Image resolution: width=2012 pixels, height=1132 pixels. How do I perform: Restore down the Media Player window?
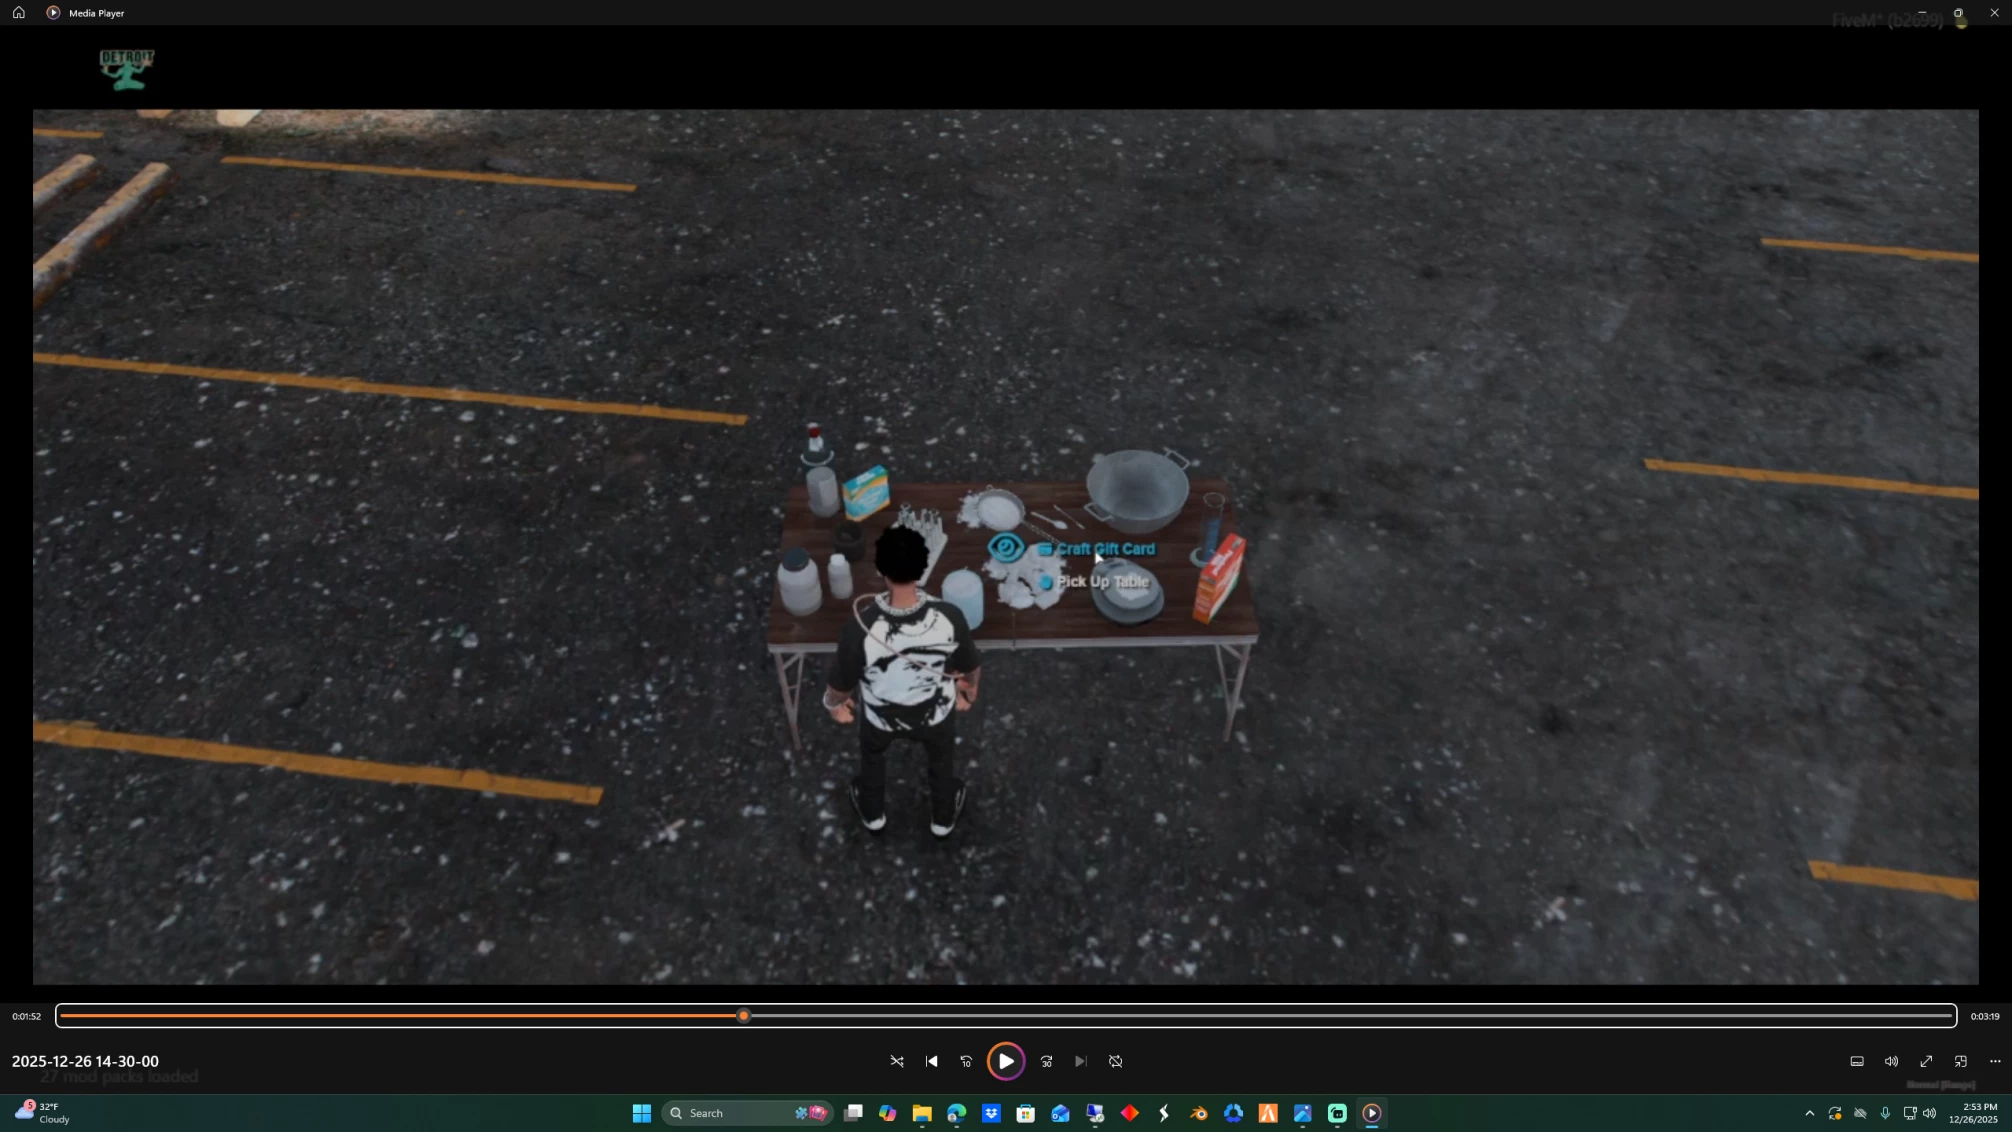click(x=1958, y=13)
